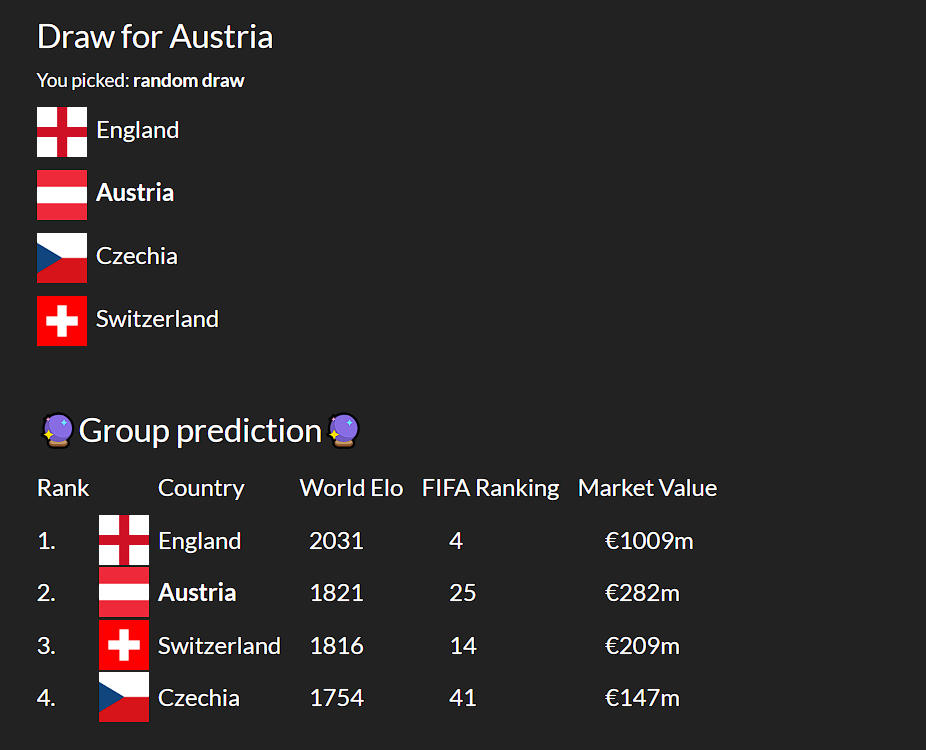Click Czechia flag in prediction table
Image resolution: width=926 pixels, height=750 pixels.
124,697
